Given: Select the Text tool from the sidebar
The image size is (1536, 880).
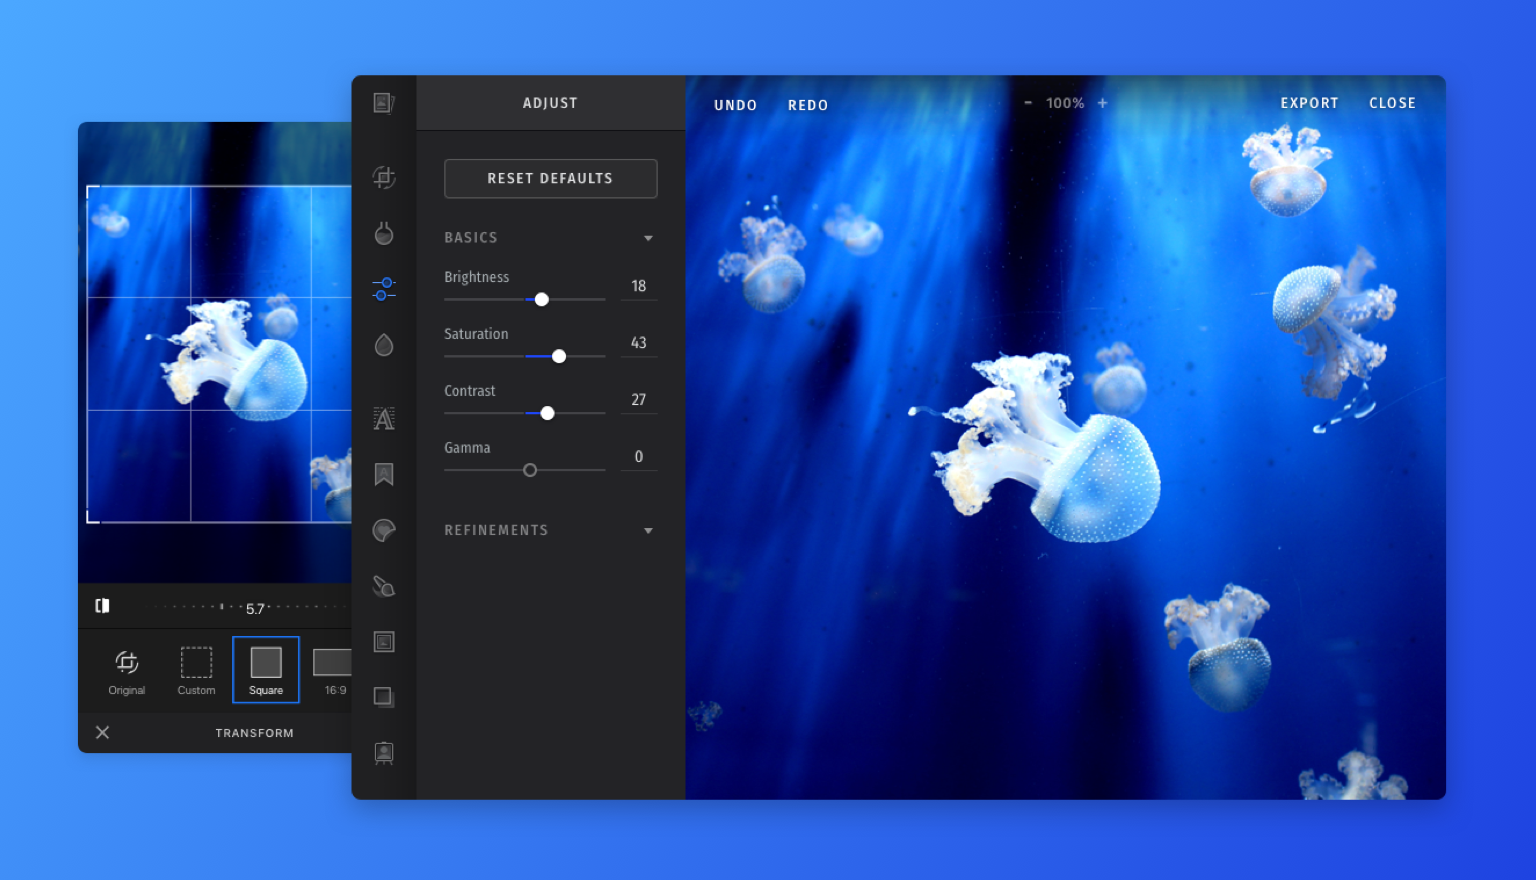Looking at the screenshot, I should 384,418.
